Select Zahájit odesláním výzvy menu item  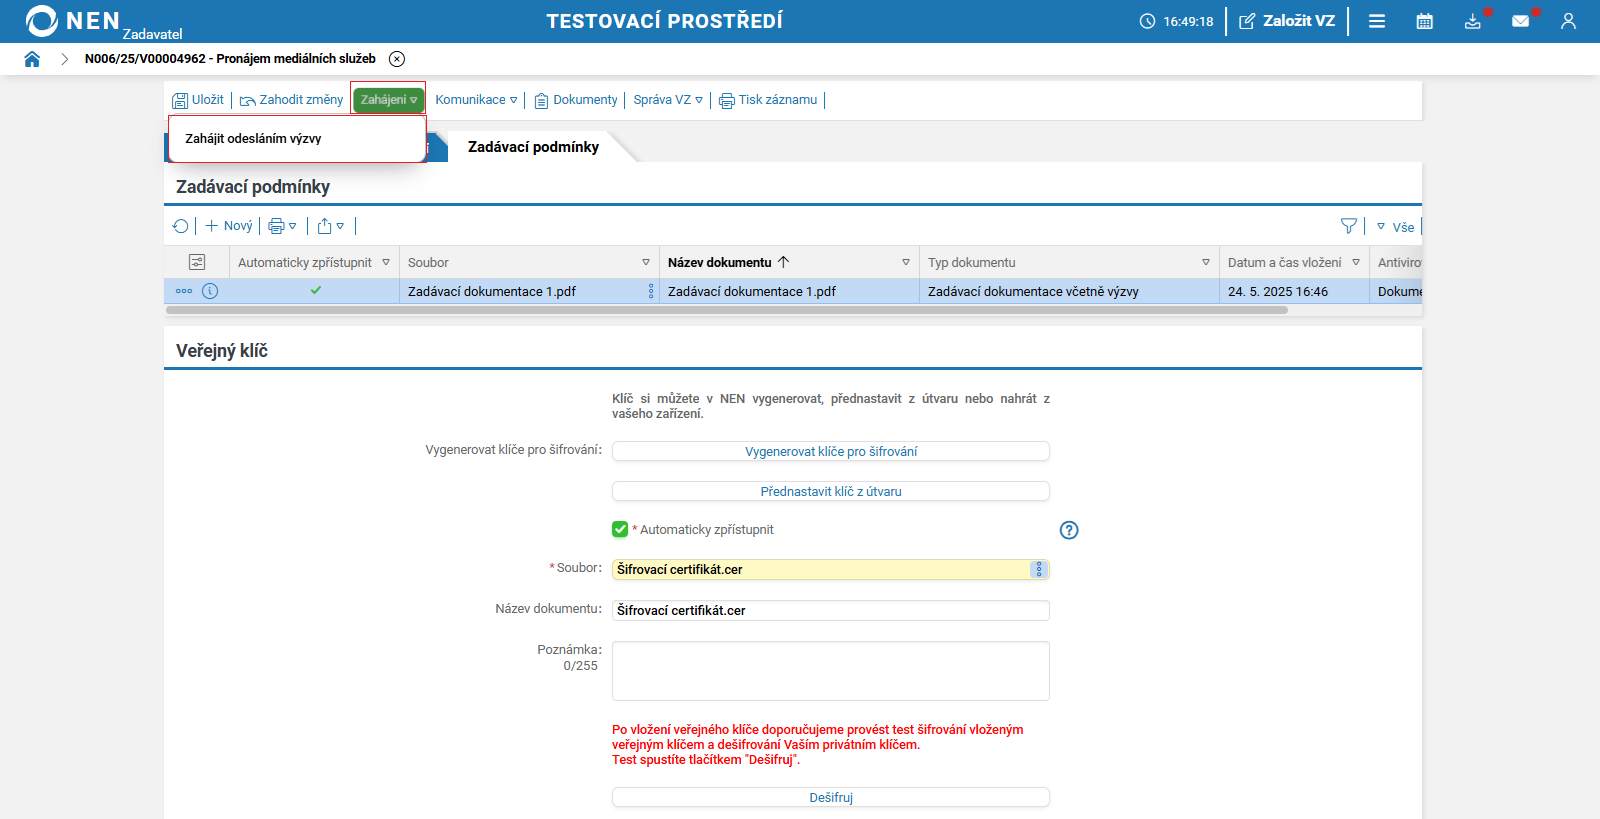tap(297, 139)
